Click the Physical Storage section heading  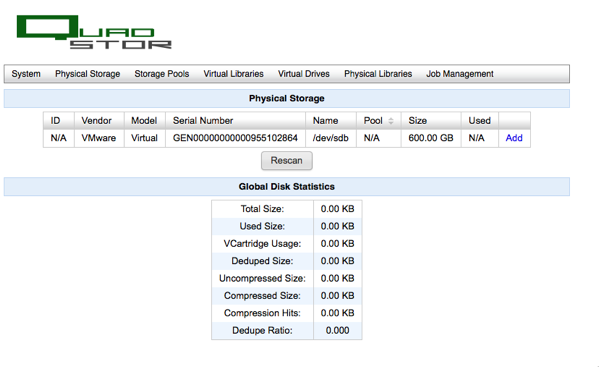pos(287,99)
